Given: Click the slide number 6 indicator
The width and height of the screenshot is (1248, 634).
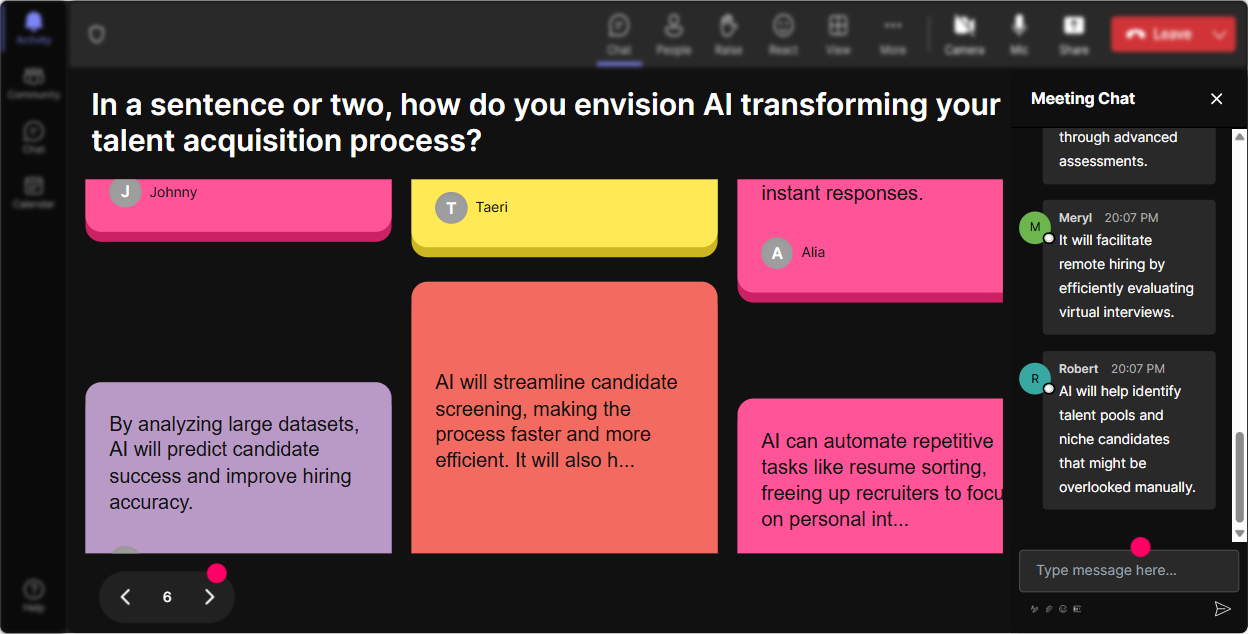Looking at the screenshot, I should 167,597.
